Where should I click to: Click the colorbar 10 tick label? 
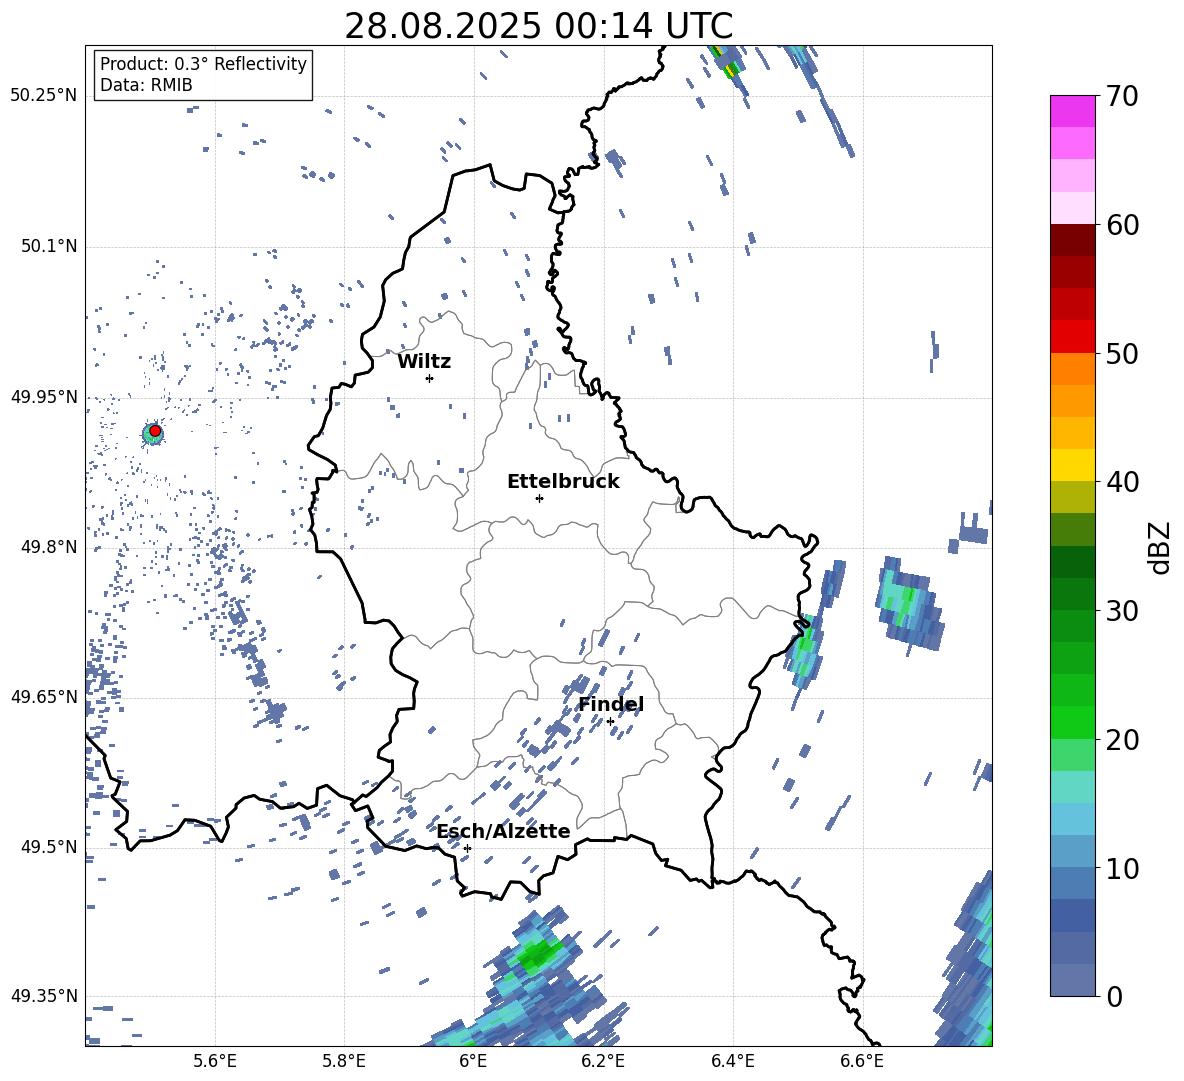coord(1123,868)
